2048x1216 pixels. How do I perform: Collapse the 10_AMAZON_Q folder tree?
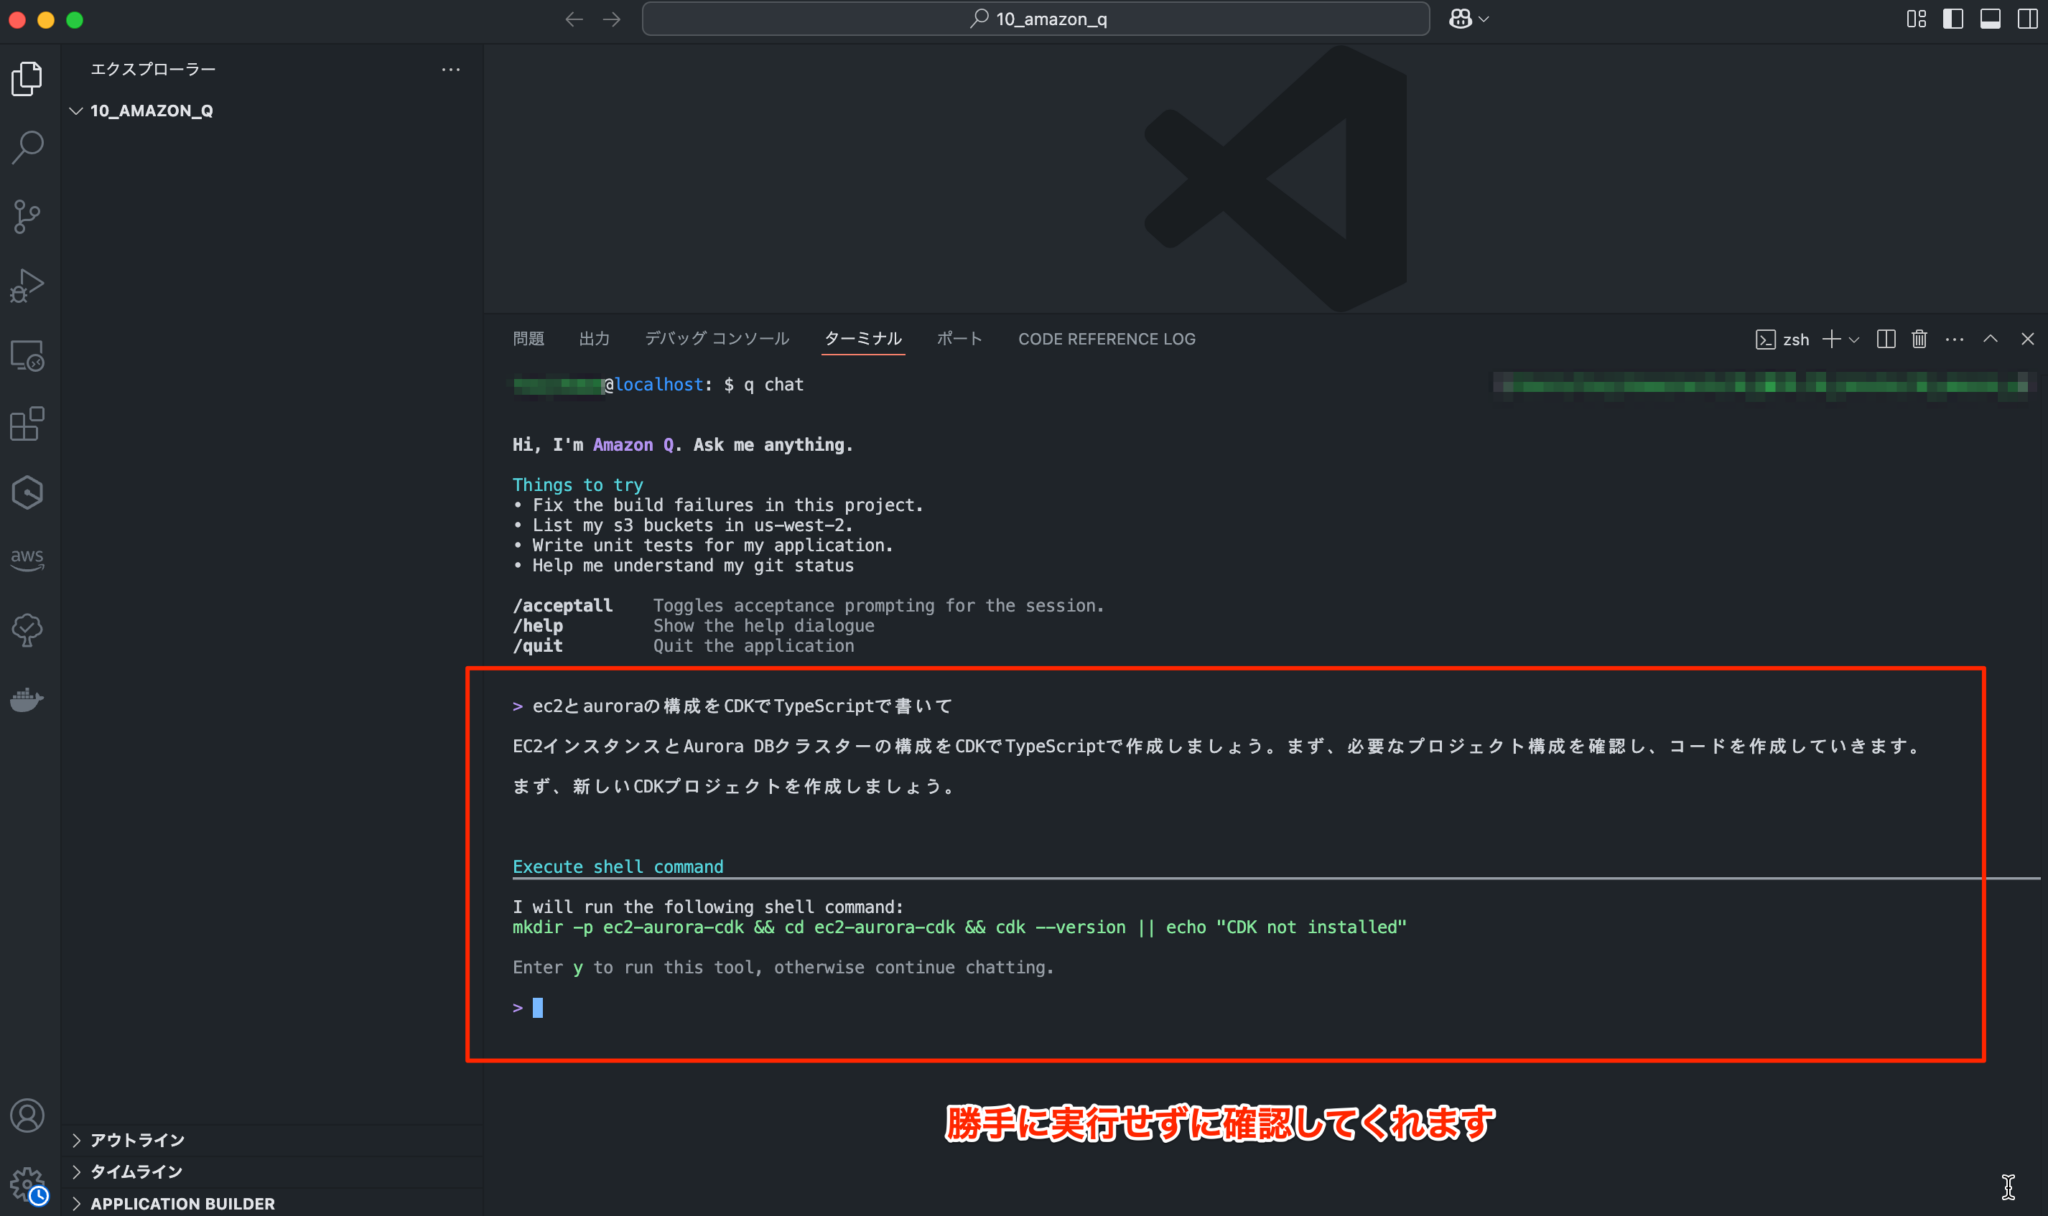[76, 110]
